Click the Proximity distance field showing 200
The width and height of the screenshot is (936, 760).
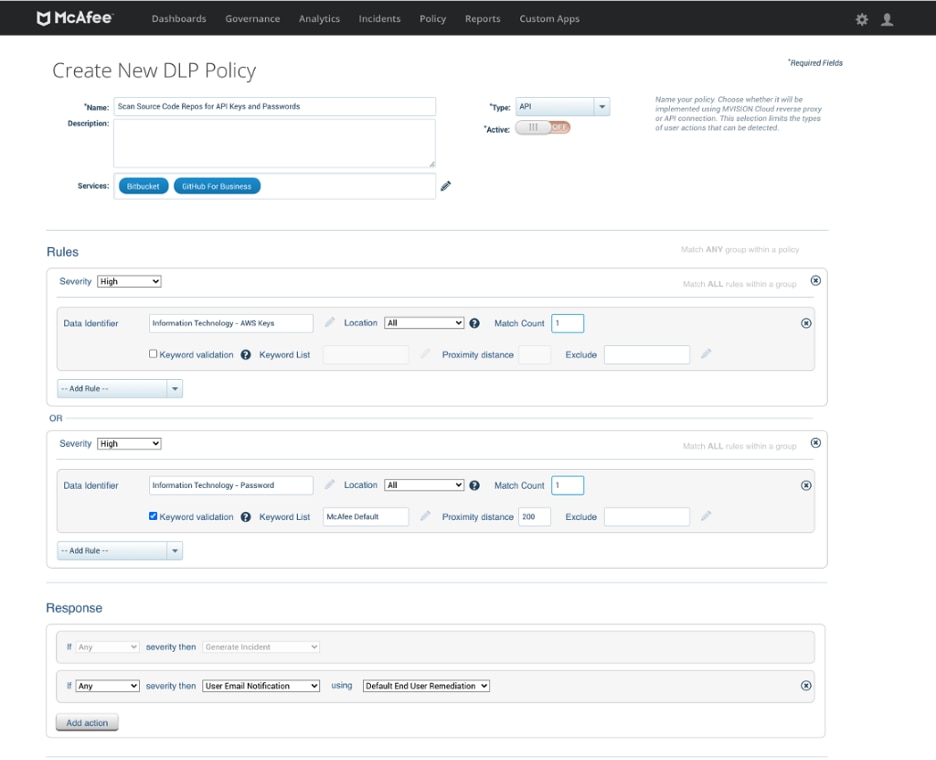[x=534, y=517]
